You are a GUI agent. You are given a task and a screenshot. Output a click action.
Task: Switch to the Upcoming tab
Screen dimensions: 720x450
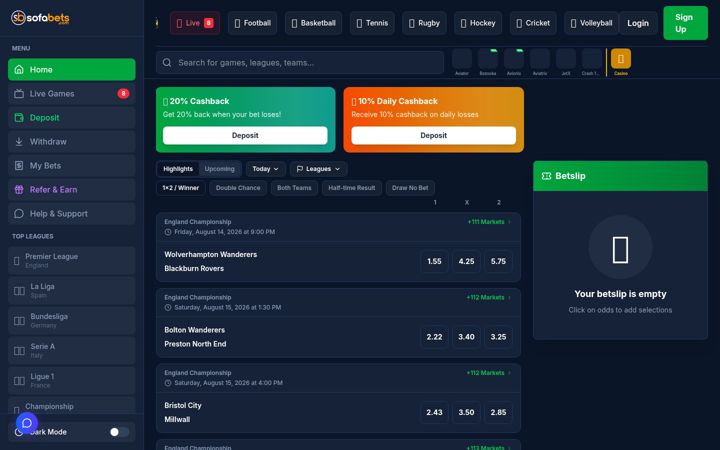219,169
